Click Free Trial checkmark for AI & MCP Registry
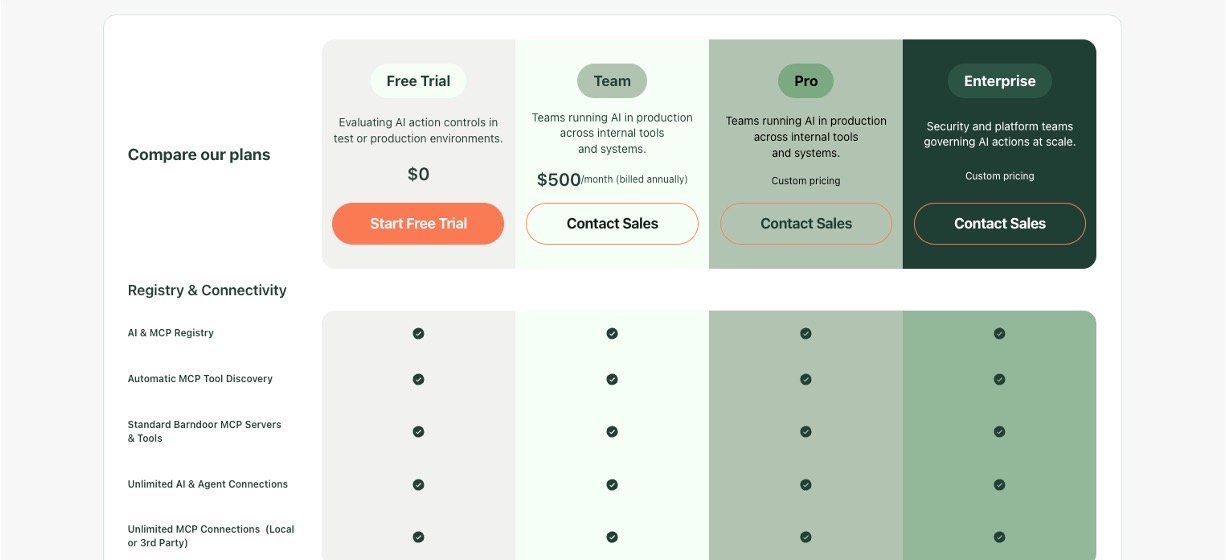The image size is (1226, 560). click(x=418, y=334)
